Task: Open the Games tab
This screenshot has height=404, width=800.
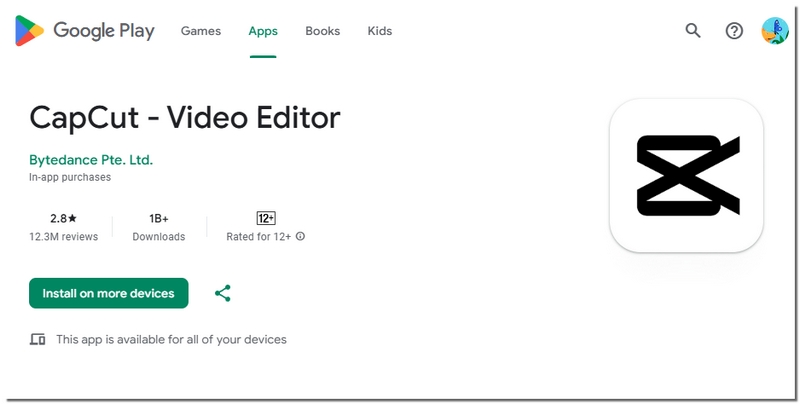Action: [x=201, y=31]
